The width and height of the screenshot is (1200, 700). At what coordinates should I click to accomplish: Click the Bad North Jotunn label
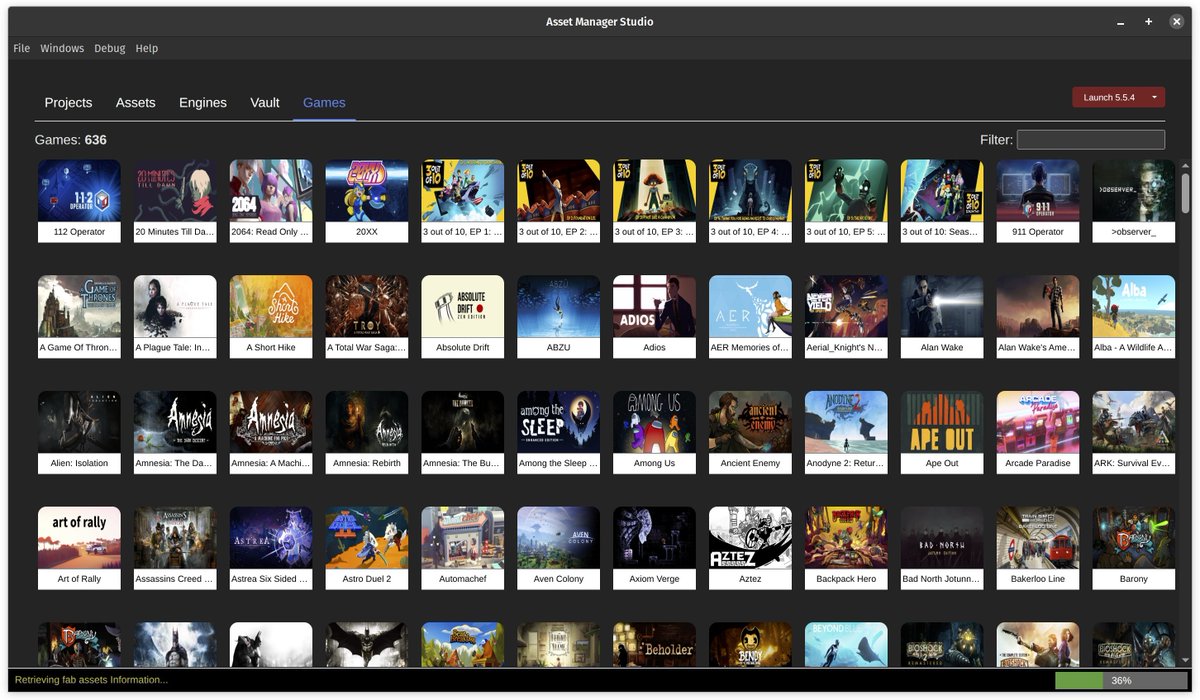942,579
